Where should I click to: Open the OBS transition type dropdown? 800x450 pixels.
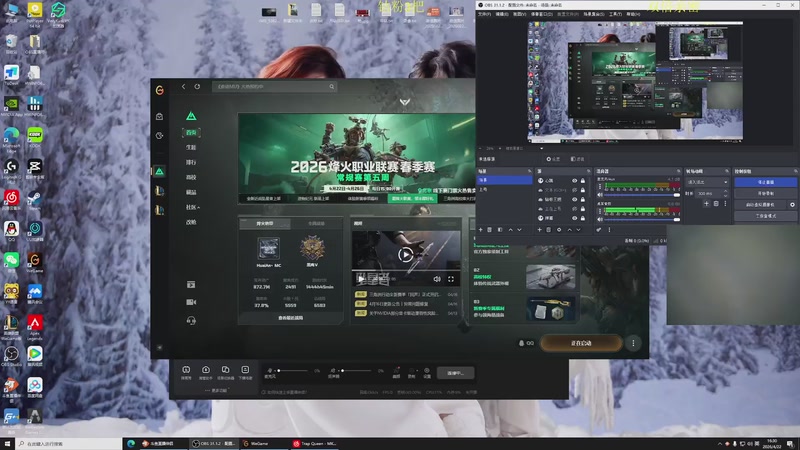(708, 182)
